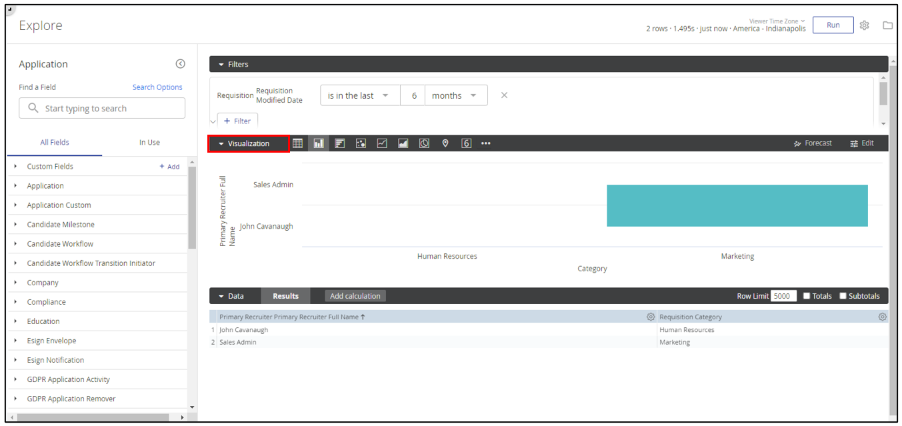Expand the Application Custom field group

tap(16, 205)
